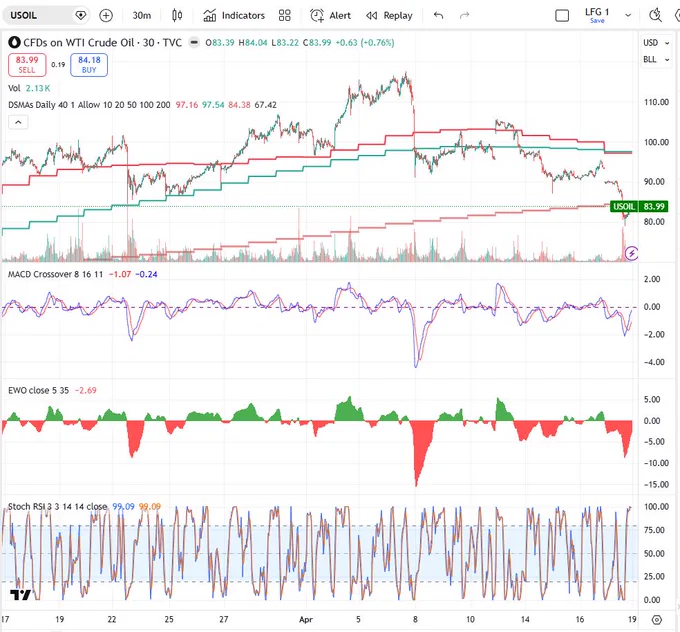Viewport: 680px width, 632px height.
Task: Click the 84.18 BUY button
Action: tap(89, 65)
